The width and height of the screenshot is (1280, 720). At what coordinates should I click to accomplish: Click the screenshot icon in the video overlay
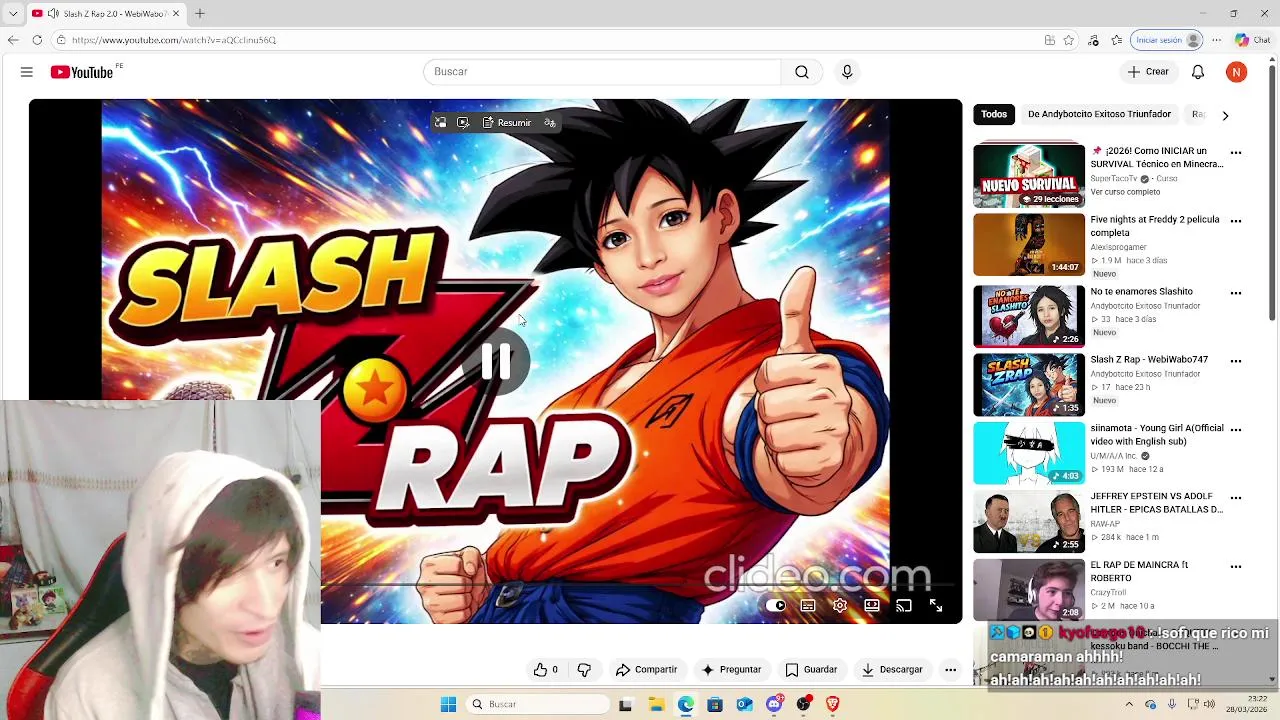point(463,123)
